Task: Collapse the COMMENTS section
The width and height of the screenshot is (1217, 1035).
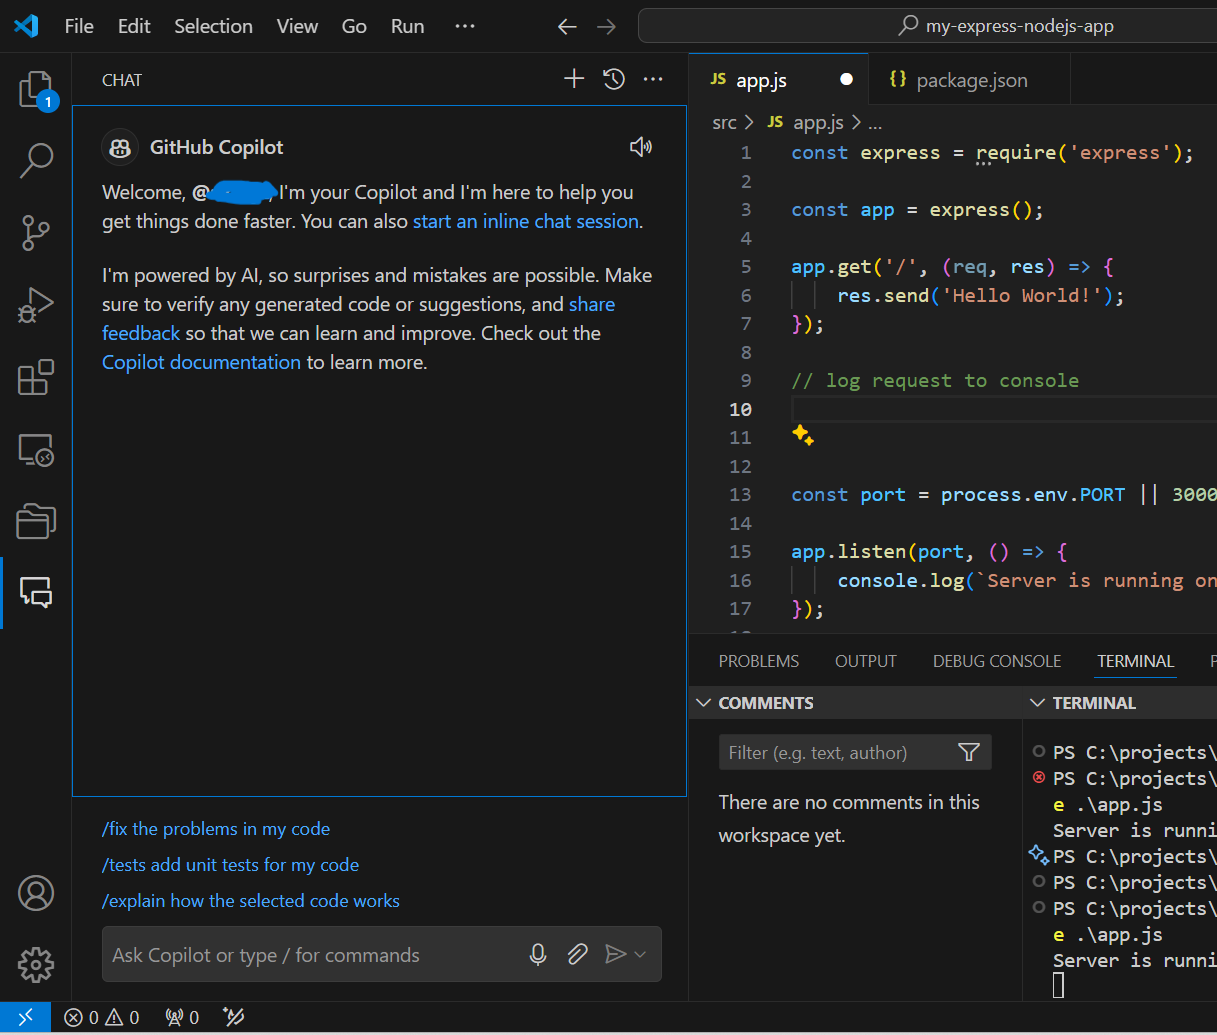Action: 703,702
